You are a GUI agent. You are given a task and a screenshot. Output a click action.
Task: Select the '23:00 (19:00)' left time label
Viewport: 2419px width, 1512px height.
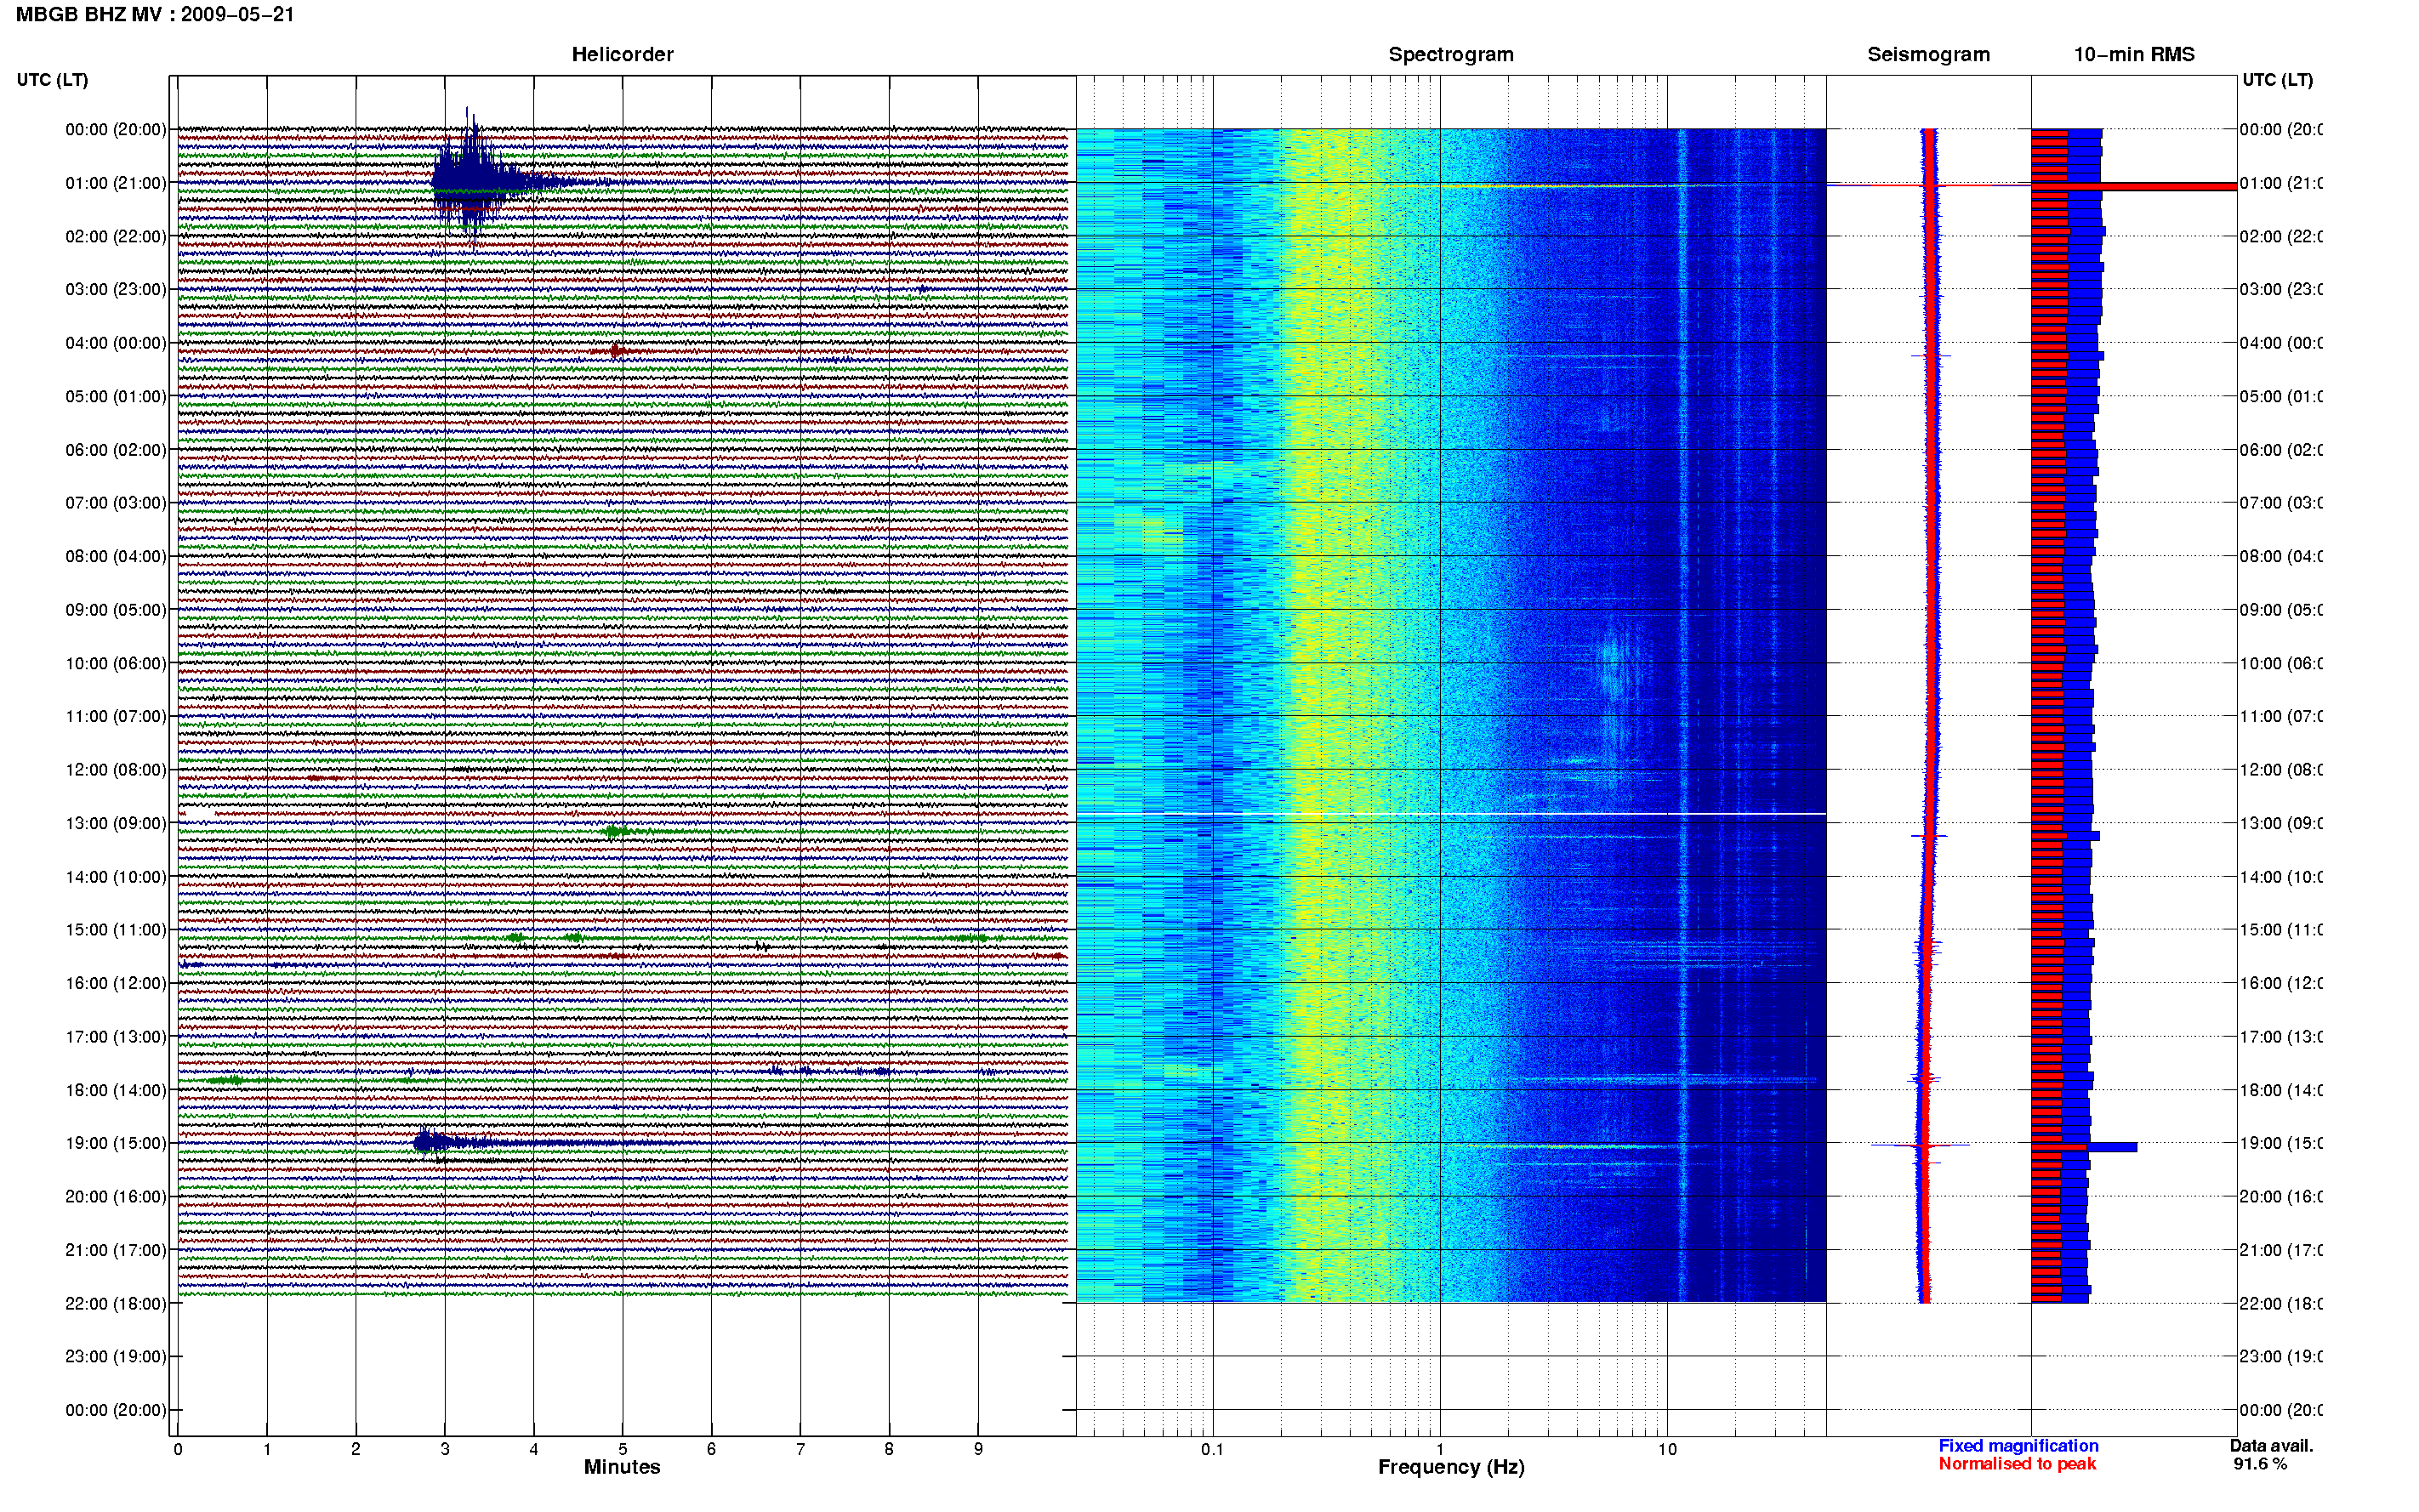click(x=115, y=1357)
